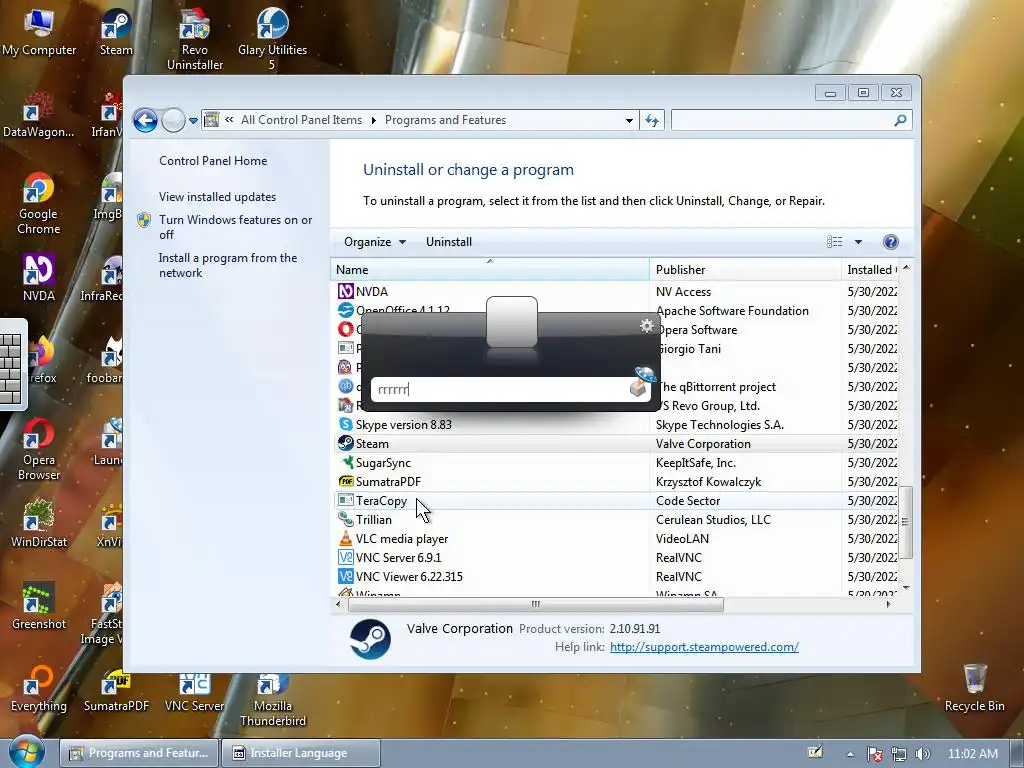This screenshot has width=1024, height=768.
Task: Click the vertical scrollbar down arrow
Action: point(905,588)
